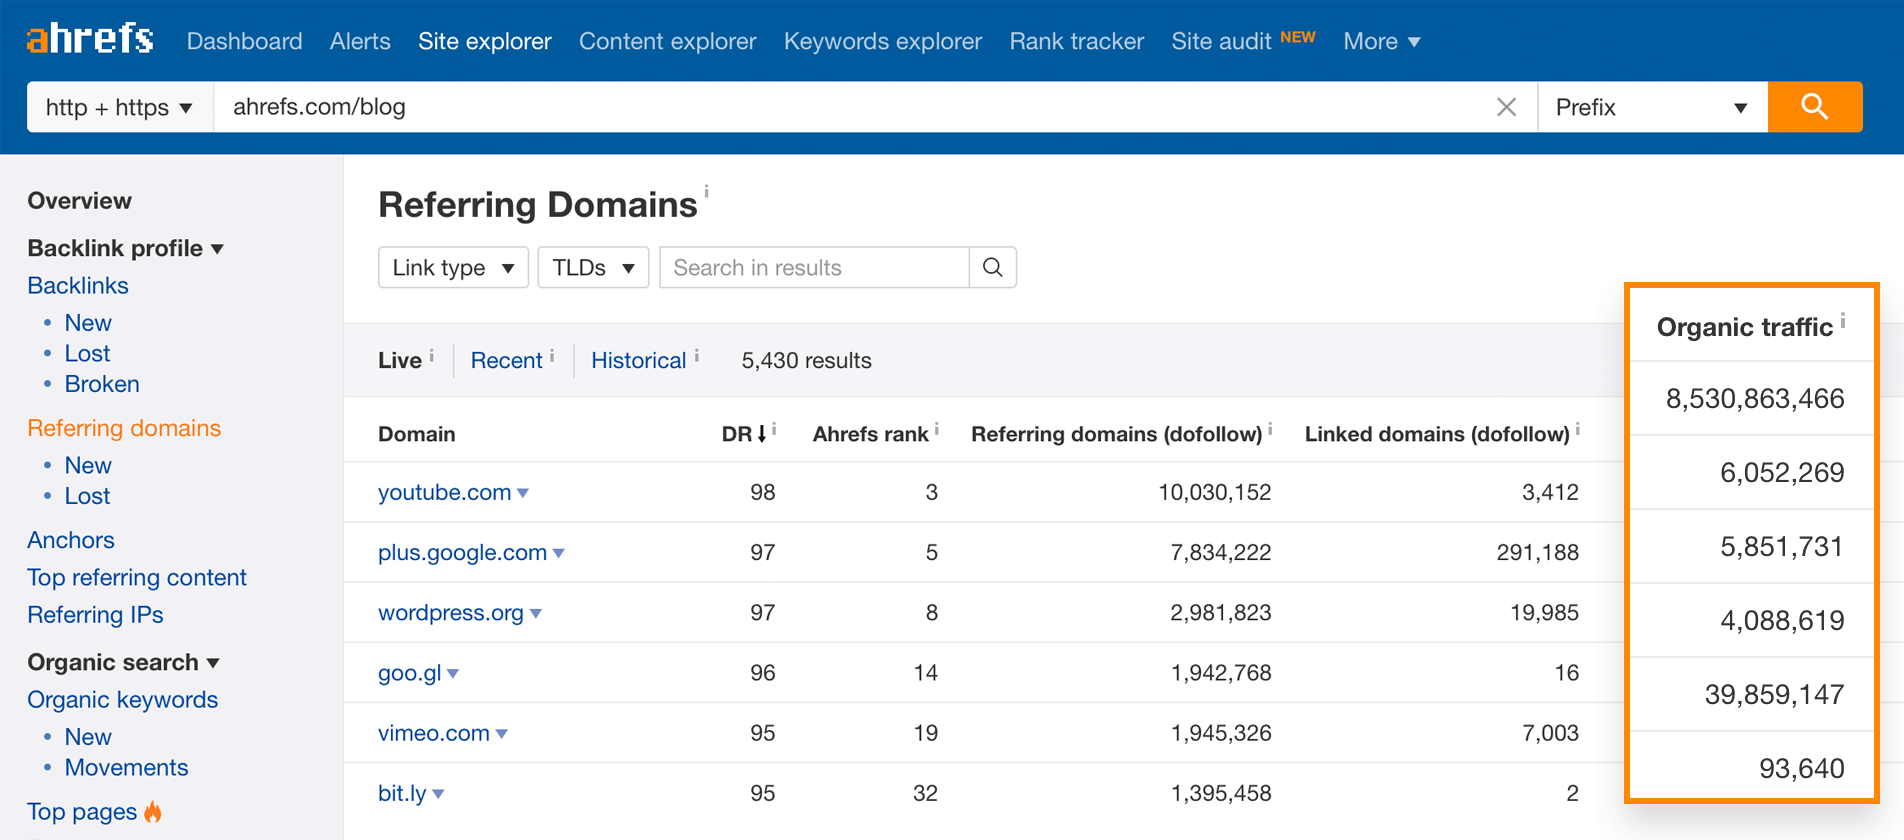Switch to the Recent tab
1904x840 pixels.
point(506,360)
